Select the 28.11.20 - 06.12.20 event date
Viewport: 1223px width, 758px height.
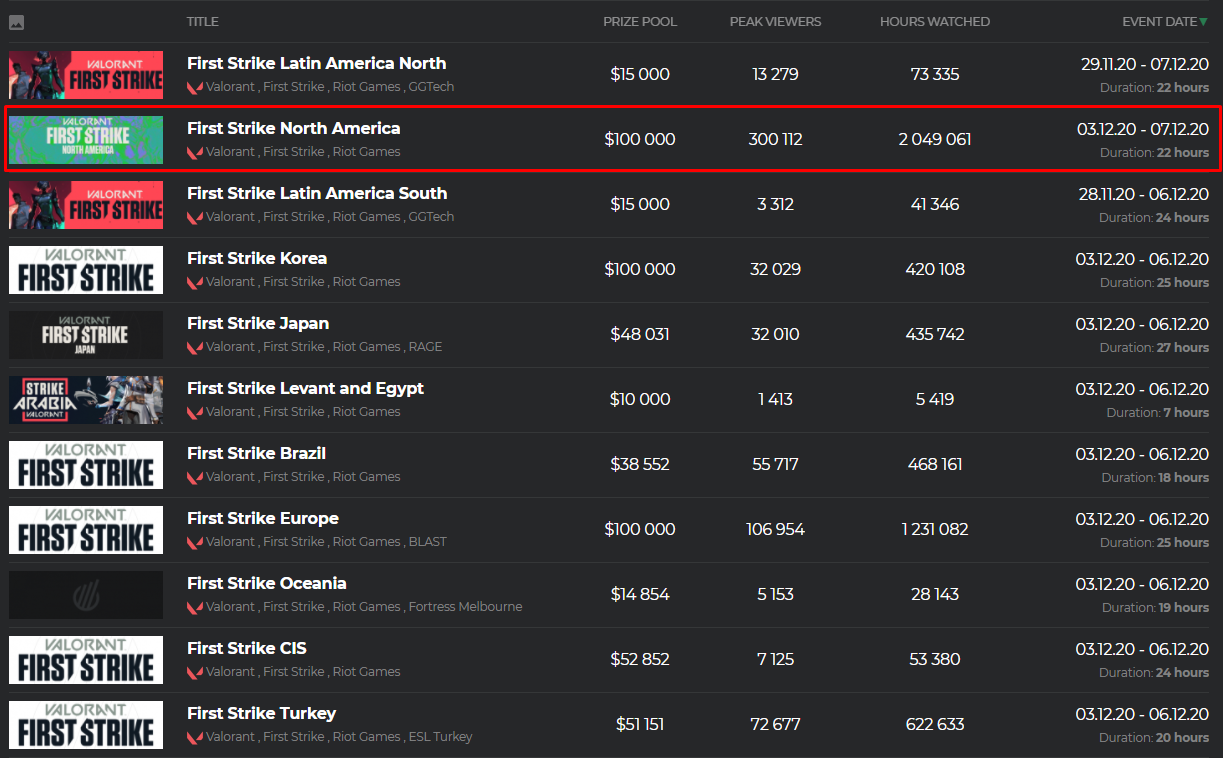[1144, 193]
